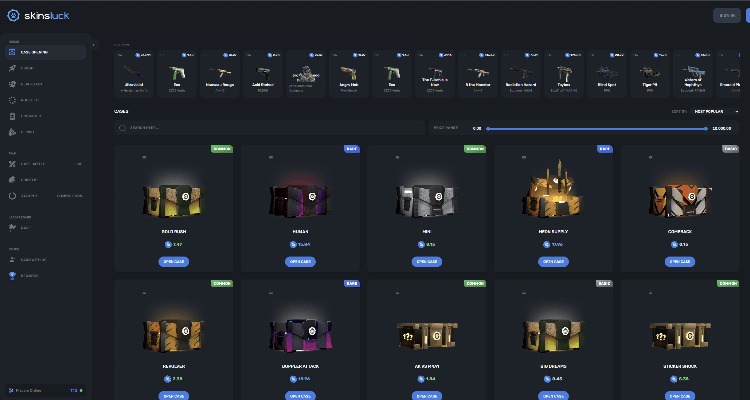
Task: Select the Comeback orange case image
Action: [x=680, y=200]
